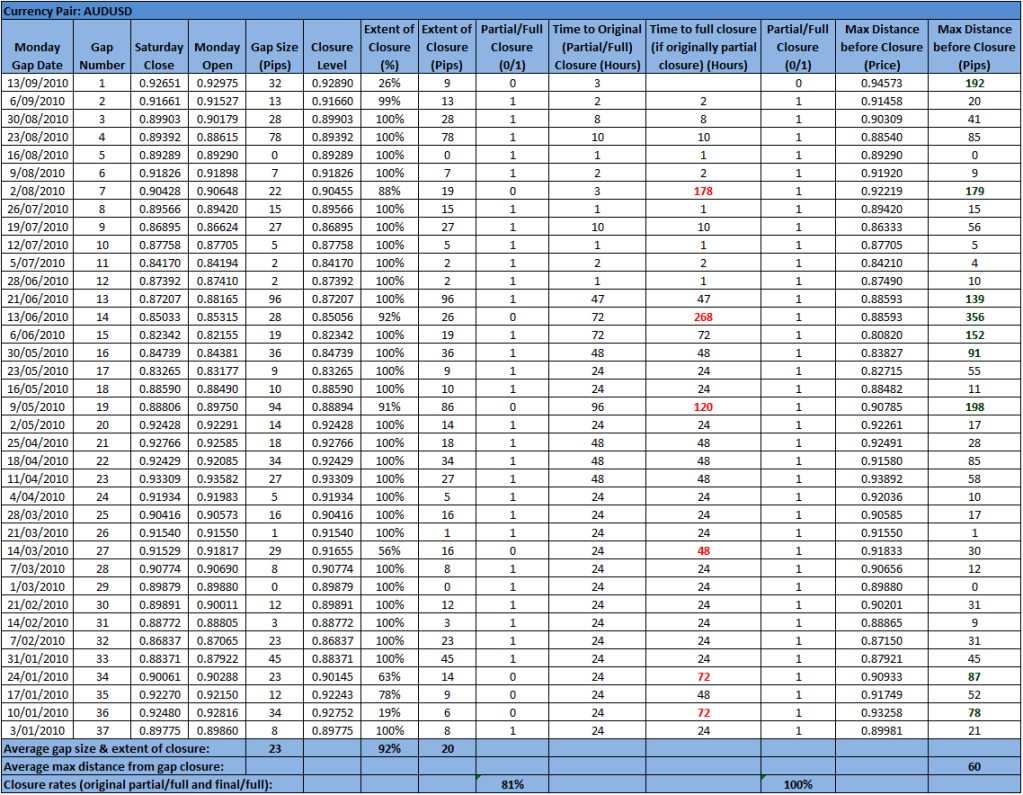Click 'Average gap size & extent of closure:' label

[x=107, y=749]
